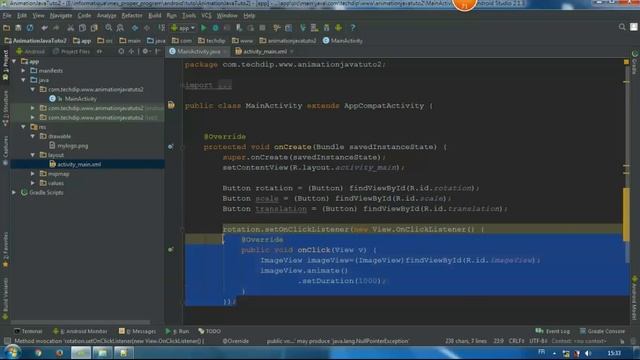This screenshot has height=360, width=640.
Task: Select the MainActivity.java editor tab
Action: [198, 51]
